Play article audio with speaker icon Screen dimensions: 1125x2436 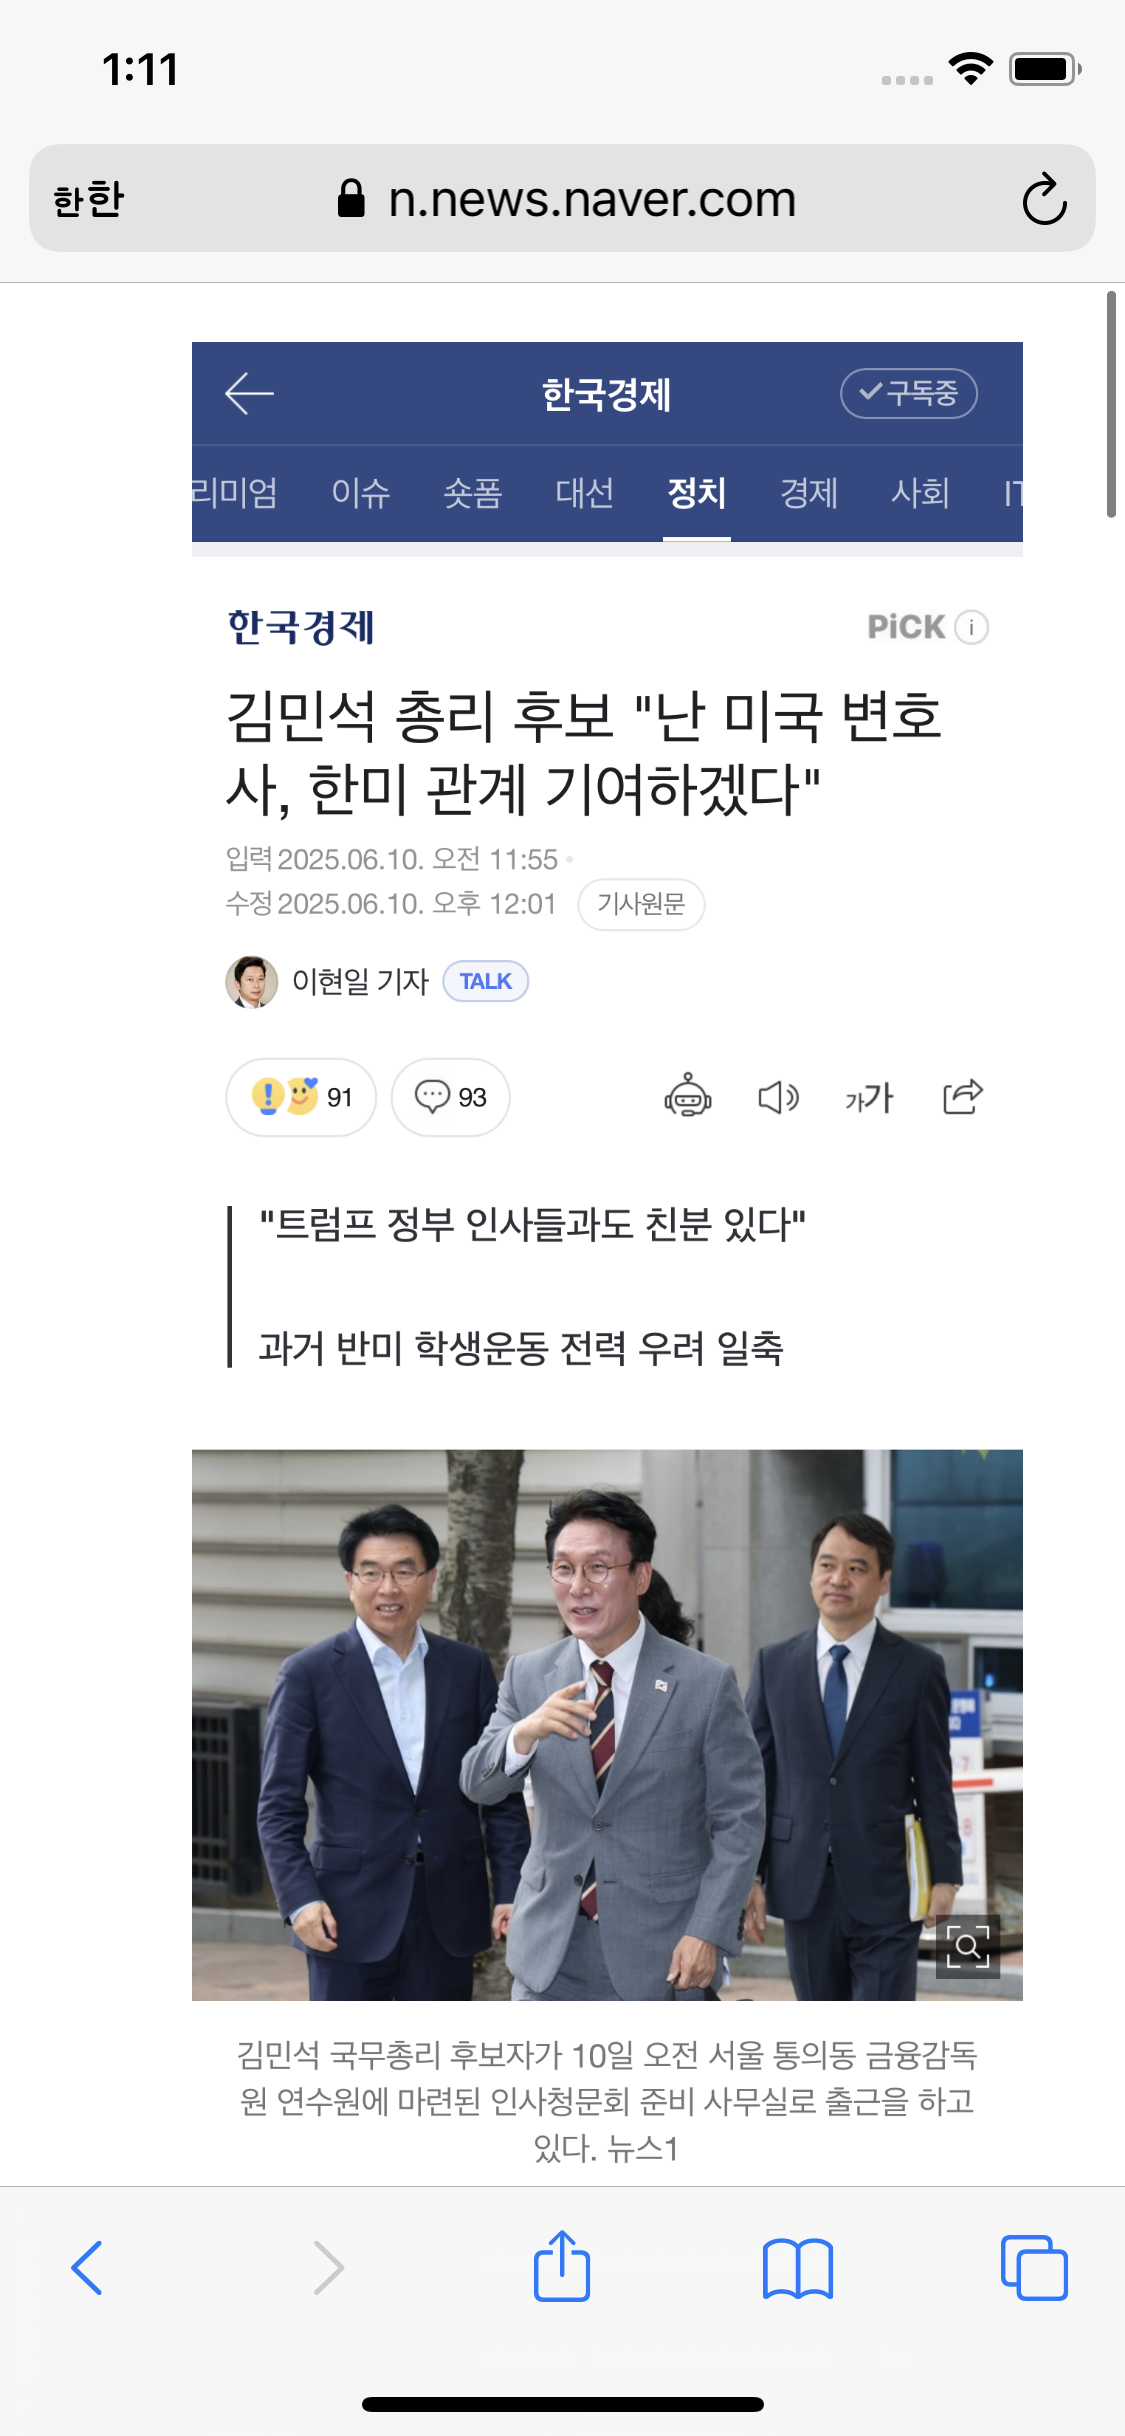778,1097
